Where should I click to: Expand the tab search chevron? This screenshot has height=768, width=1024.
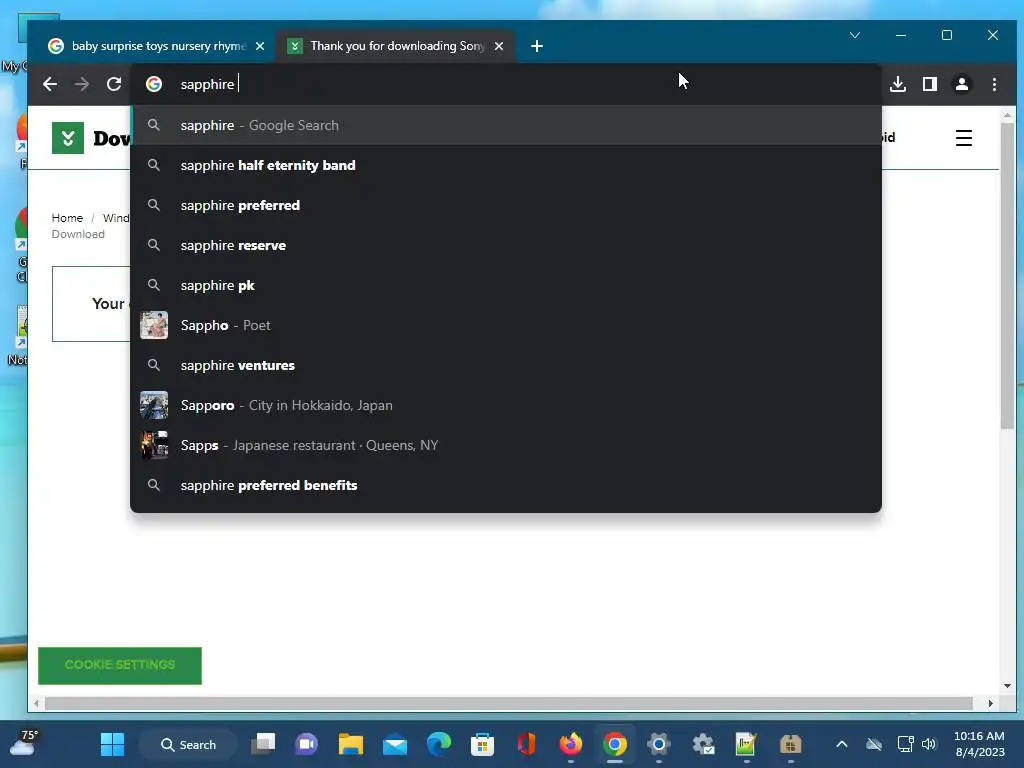click(855, 35)
